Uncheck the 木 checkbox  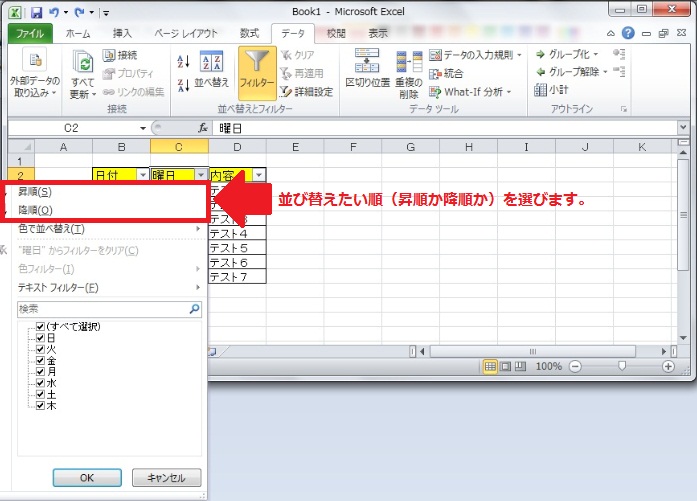pos(40,405)
